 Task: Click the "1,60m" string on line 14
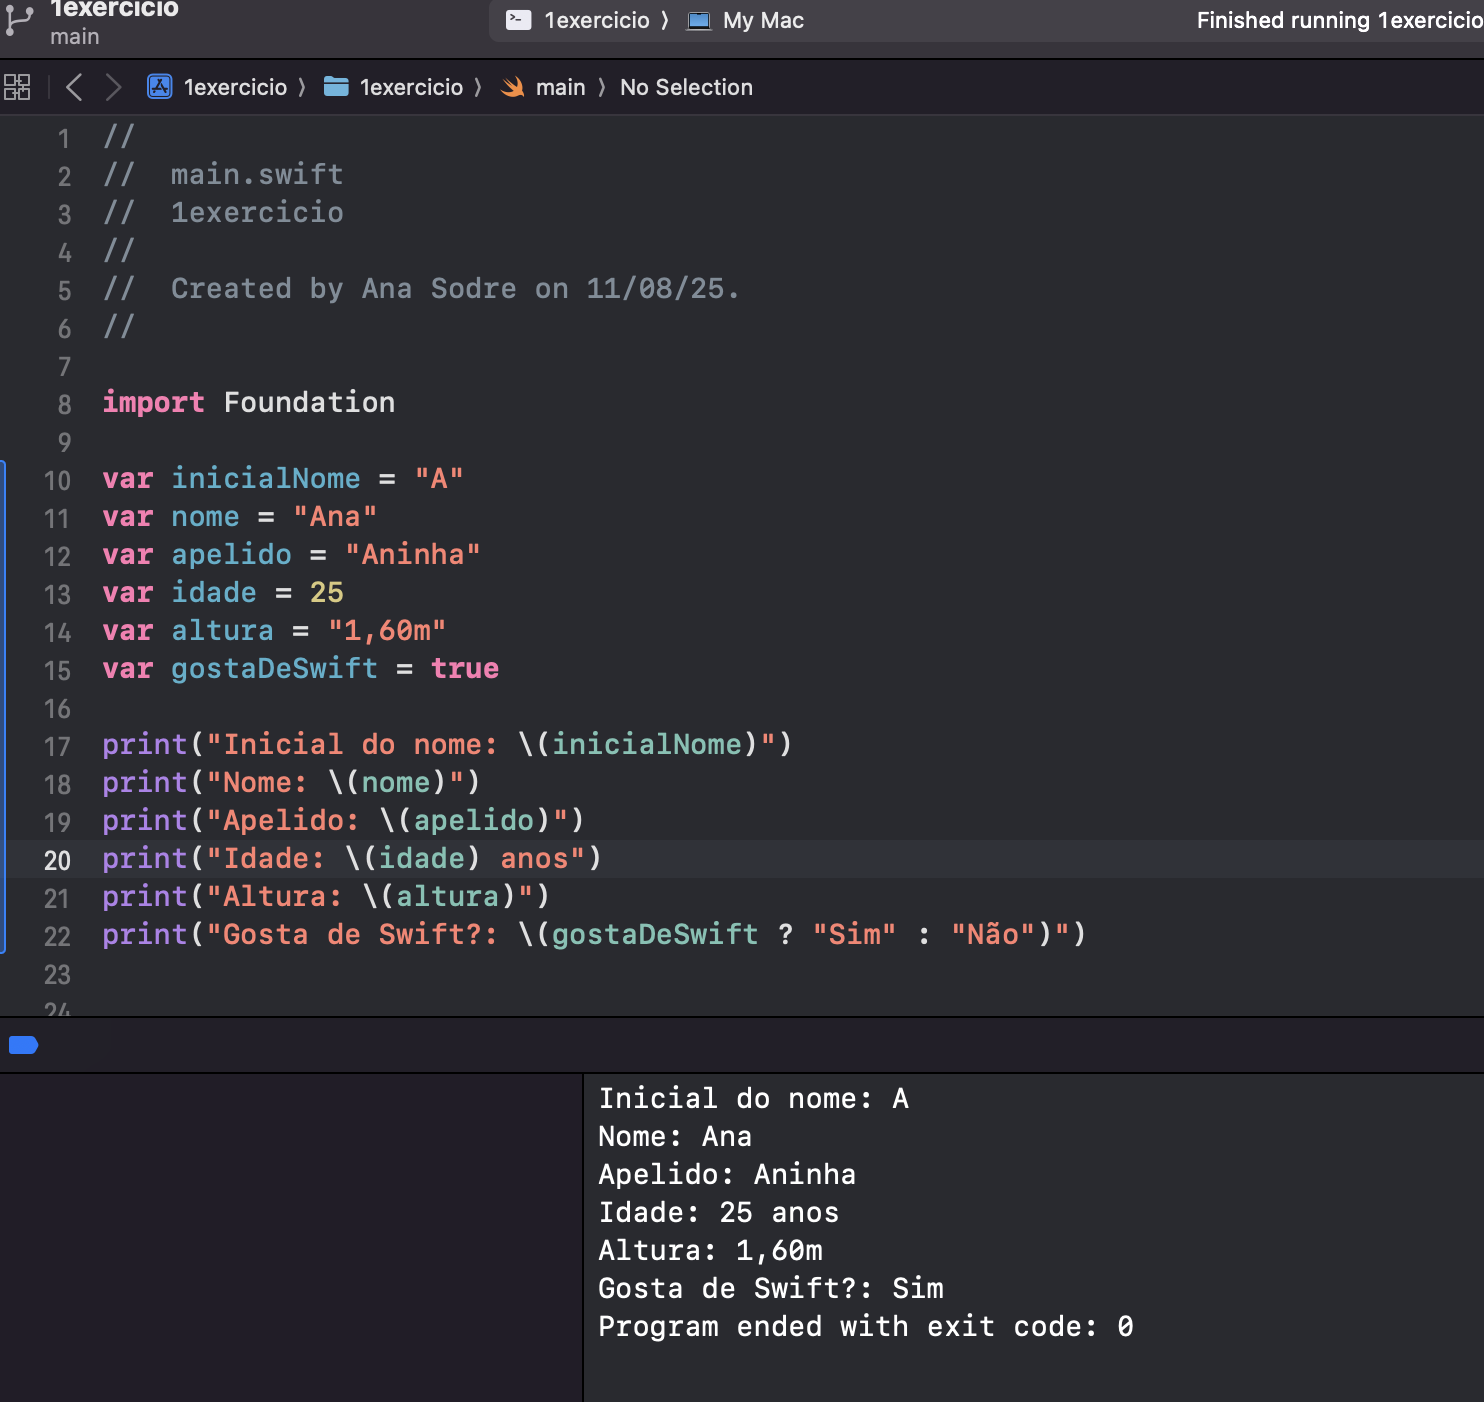tap(387, 631)
